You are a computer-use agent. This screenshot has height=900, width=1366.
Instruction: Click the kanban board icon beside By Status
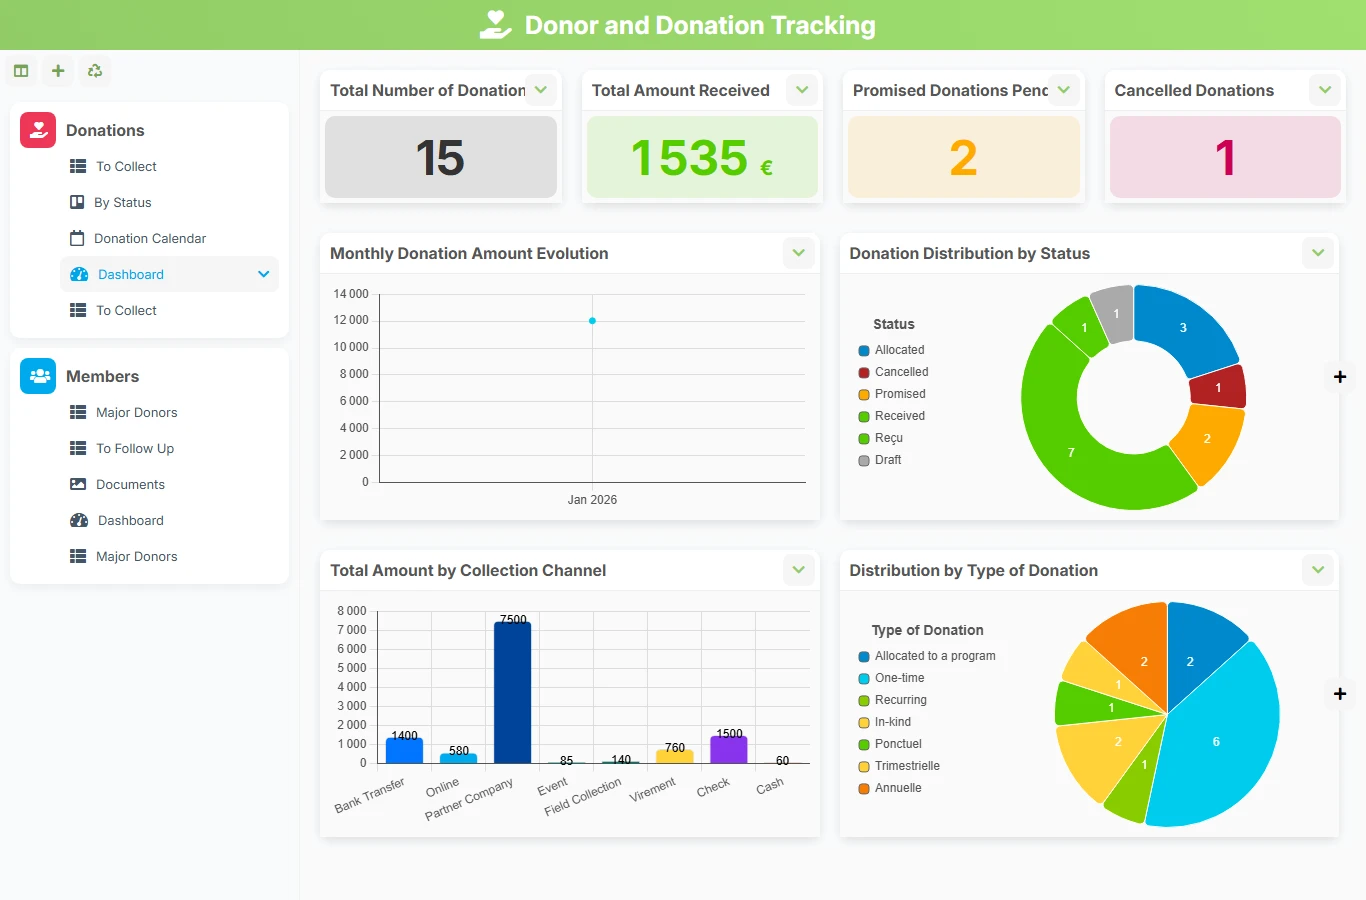click(x=77, y=202)
